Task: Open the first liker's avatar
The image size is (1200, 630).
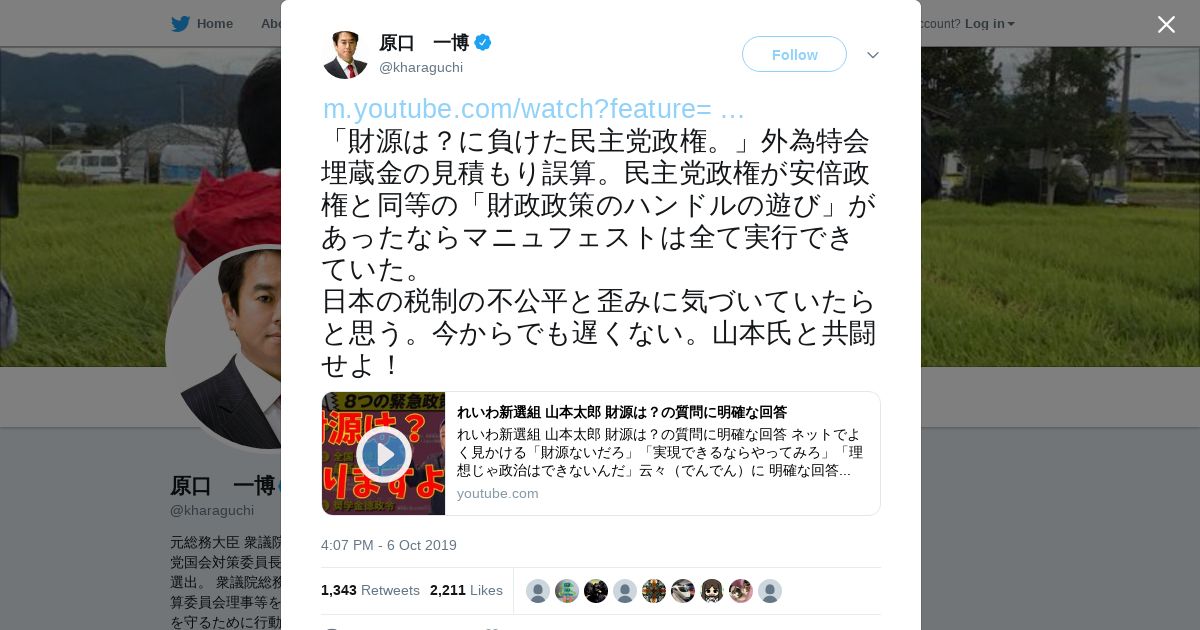Action: click(x=538, y=591)
